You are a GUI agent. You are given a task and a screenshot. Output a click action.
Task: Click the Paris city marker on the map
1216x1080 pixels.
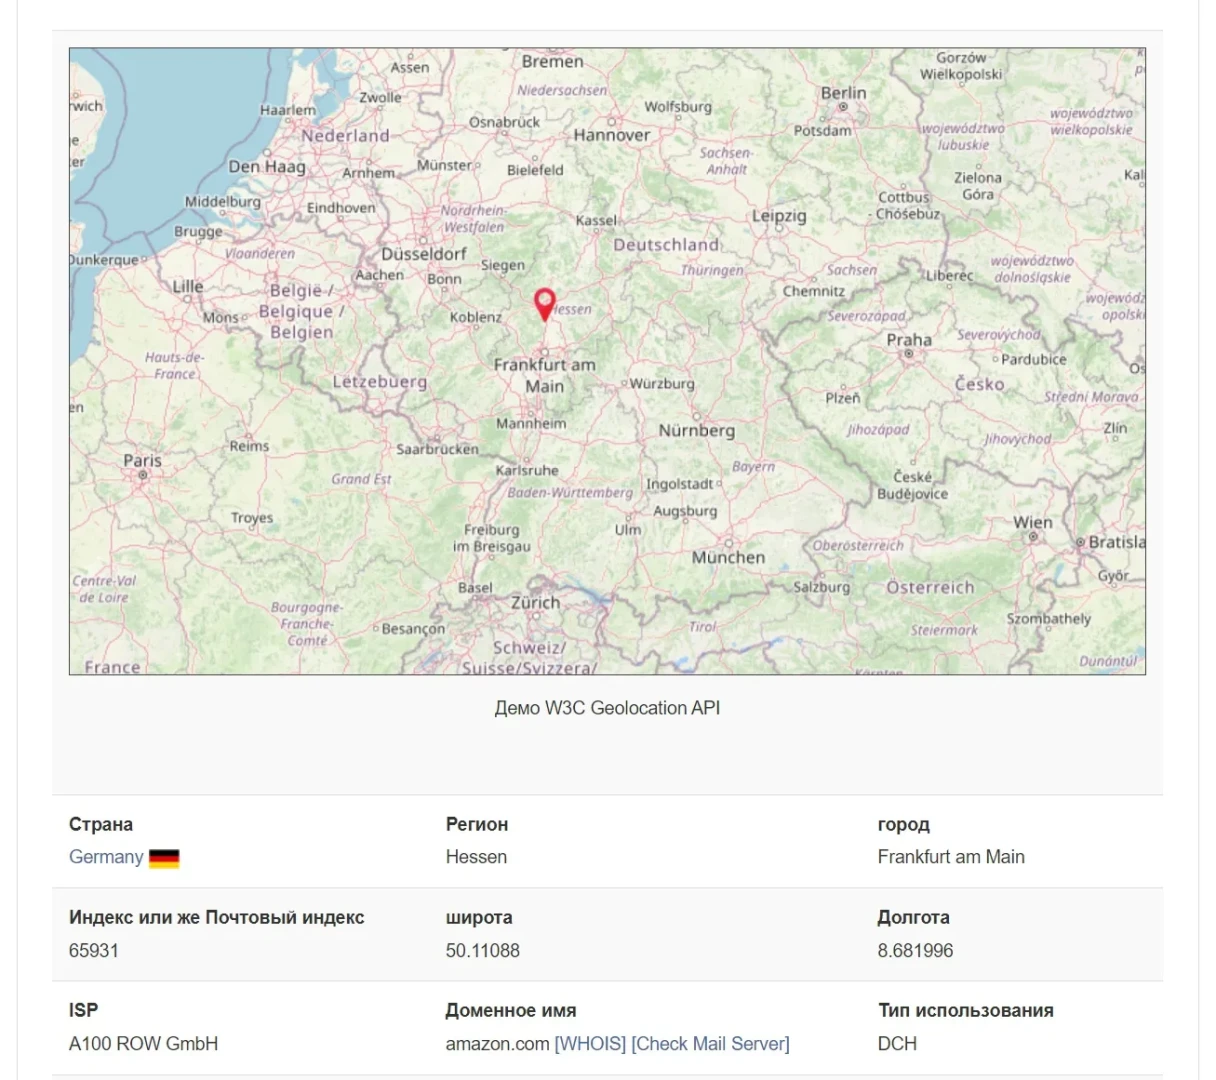click(143, 475)
